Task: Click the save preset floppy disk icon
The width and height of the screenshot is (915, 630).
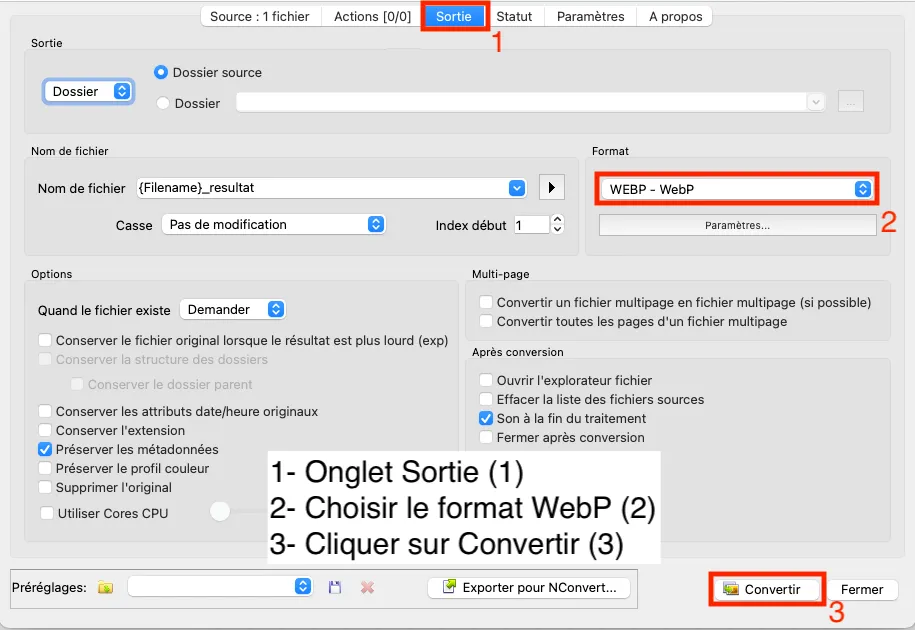Action: (335, 587)
